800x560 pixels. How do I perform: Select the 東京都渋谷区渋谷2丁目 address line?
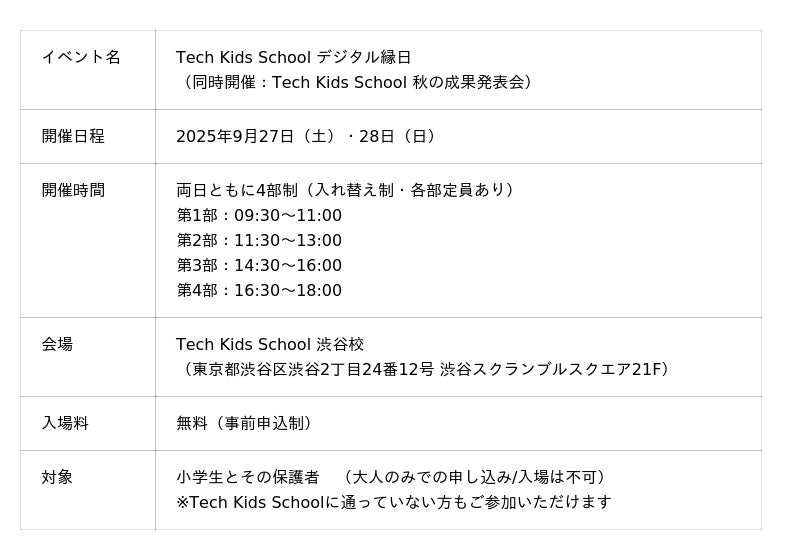tap(426, 369)
